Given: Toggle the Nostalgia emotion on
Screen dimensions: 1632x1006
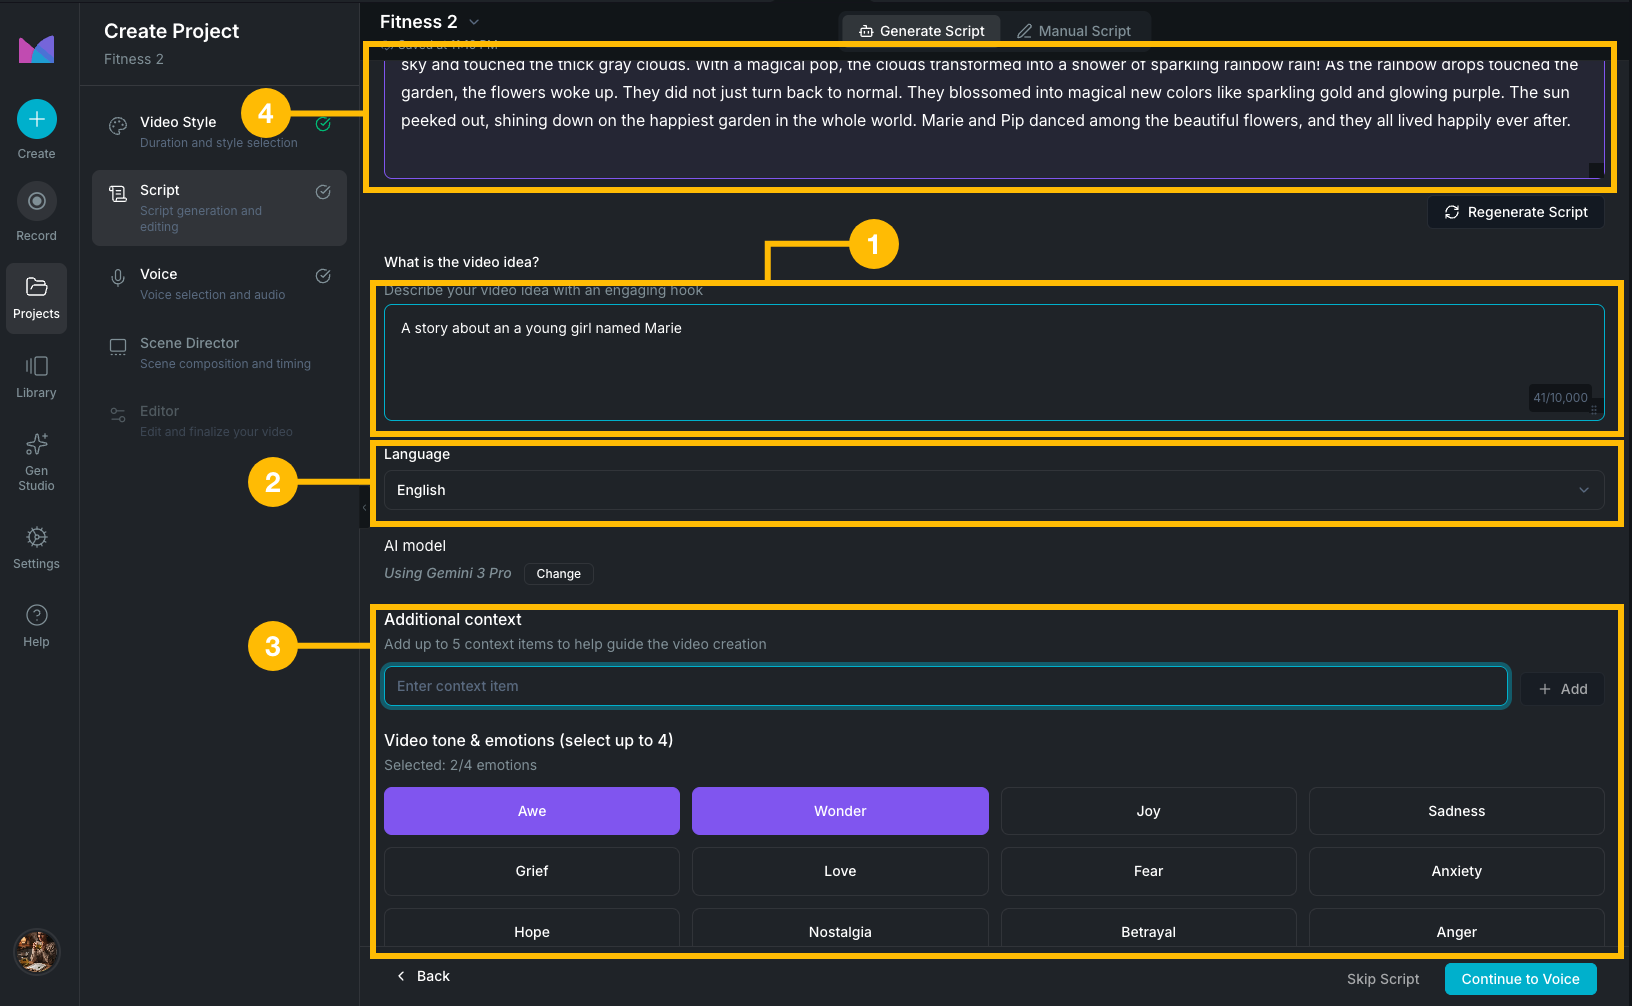Looking at the screenshot, I should pyautogui.click(x=839, y=931).
